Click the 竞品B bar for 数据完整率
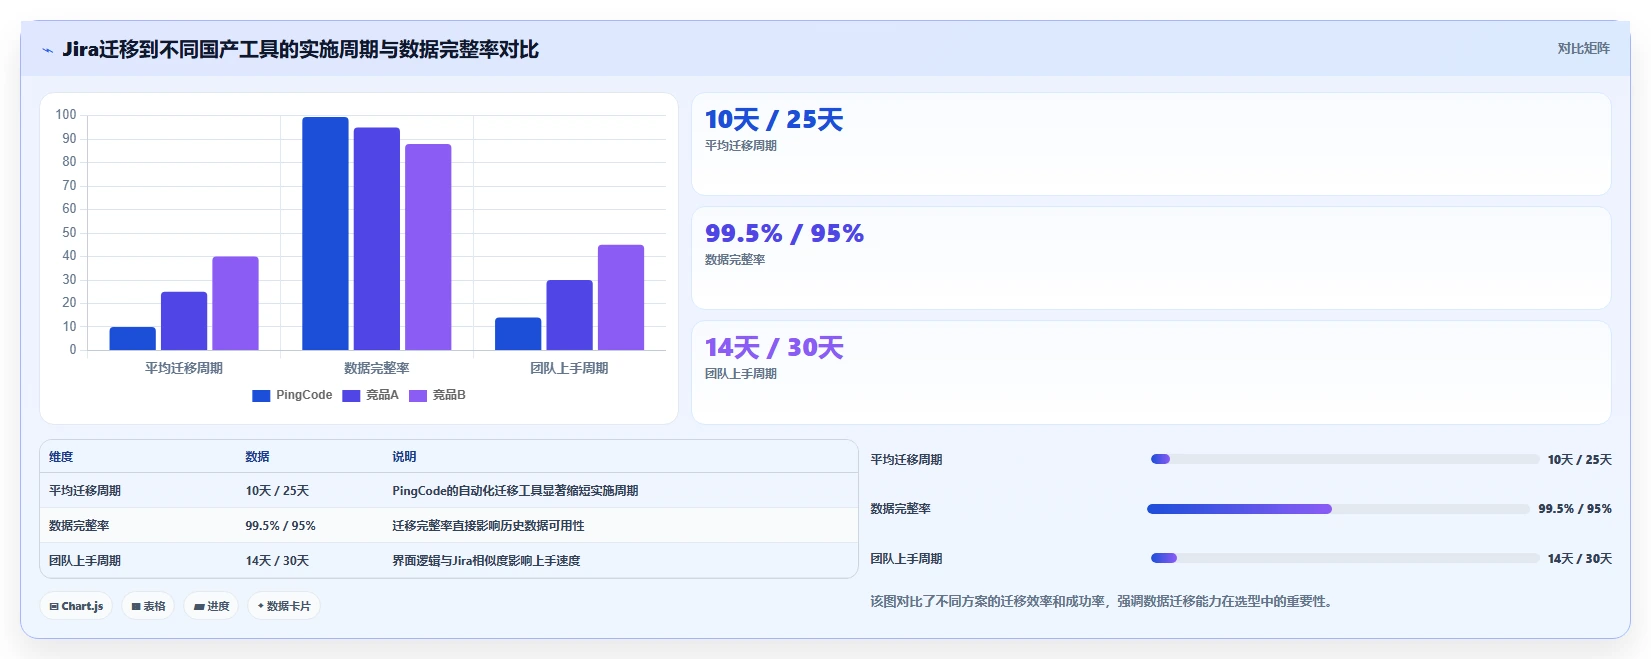 (428, 247)
